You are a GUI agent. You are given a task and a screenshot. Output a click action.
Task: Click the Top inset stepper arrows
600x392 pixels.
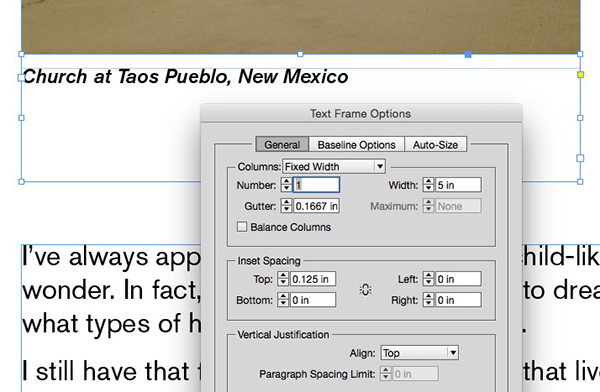click(x=283, y=279)
